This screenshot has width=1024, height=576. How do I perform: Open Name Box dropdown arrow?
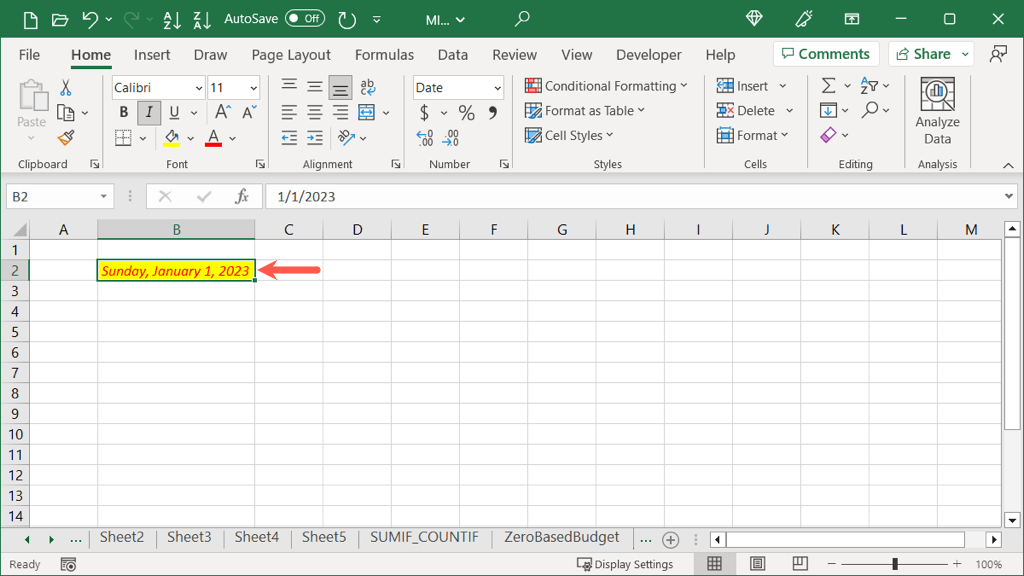(103, 197)
